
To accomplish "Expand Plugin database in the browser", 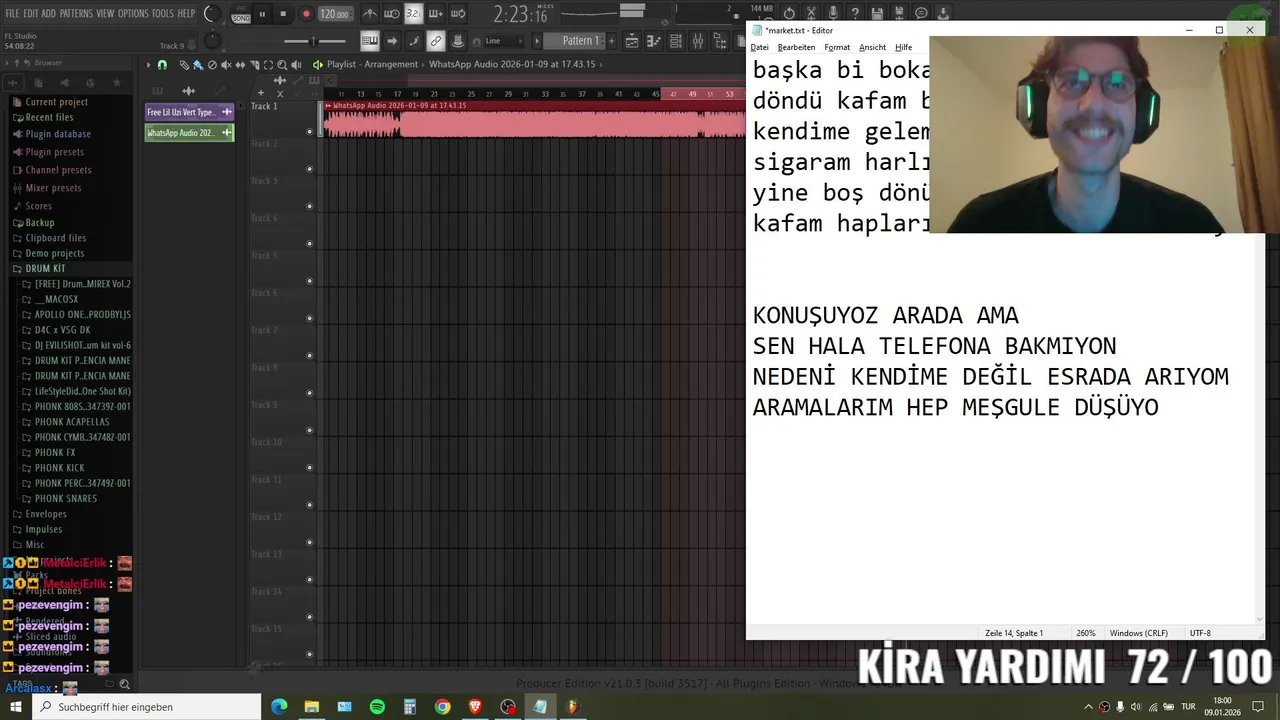I will click(57, 133).
